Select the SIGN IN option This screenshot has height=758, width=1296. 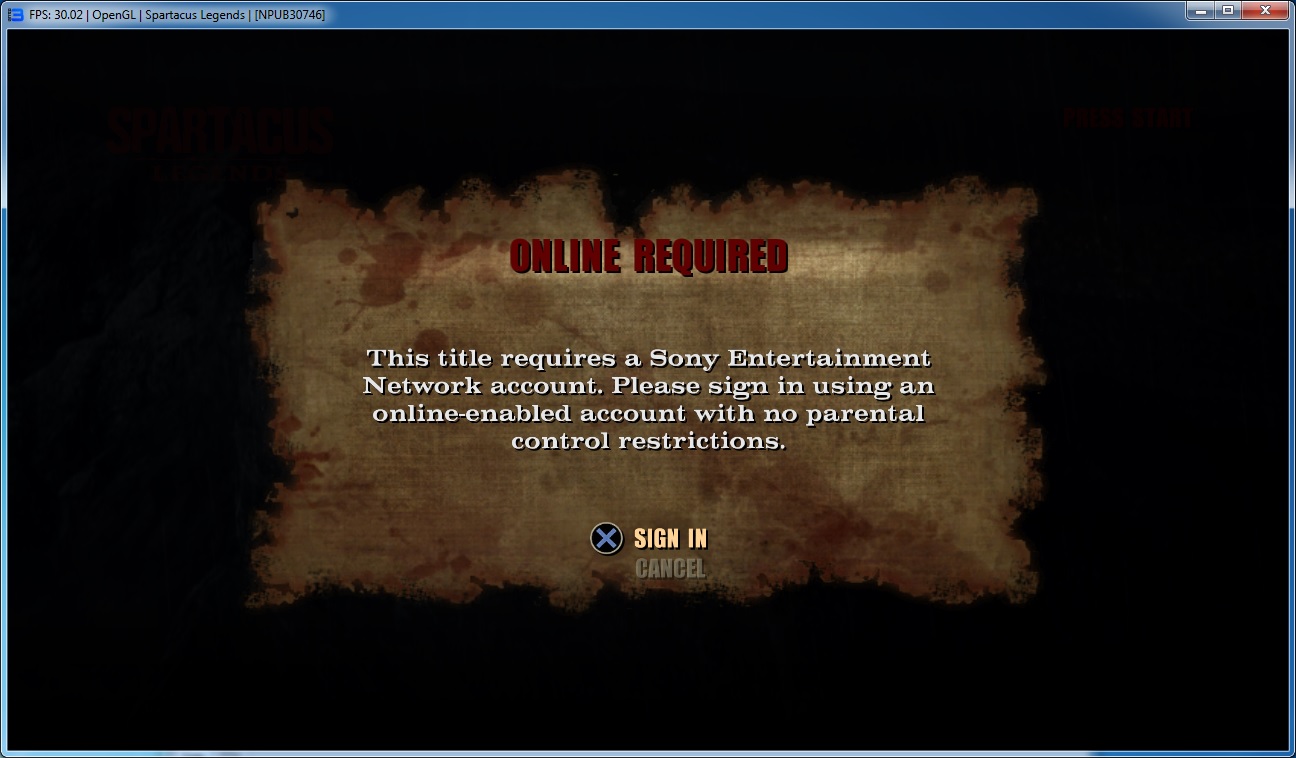point(670,539)
